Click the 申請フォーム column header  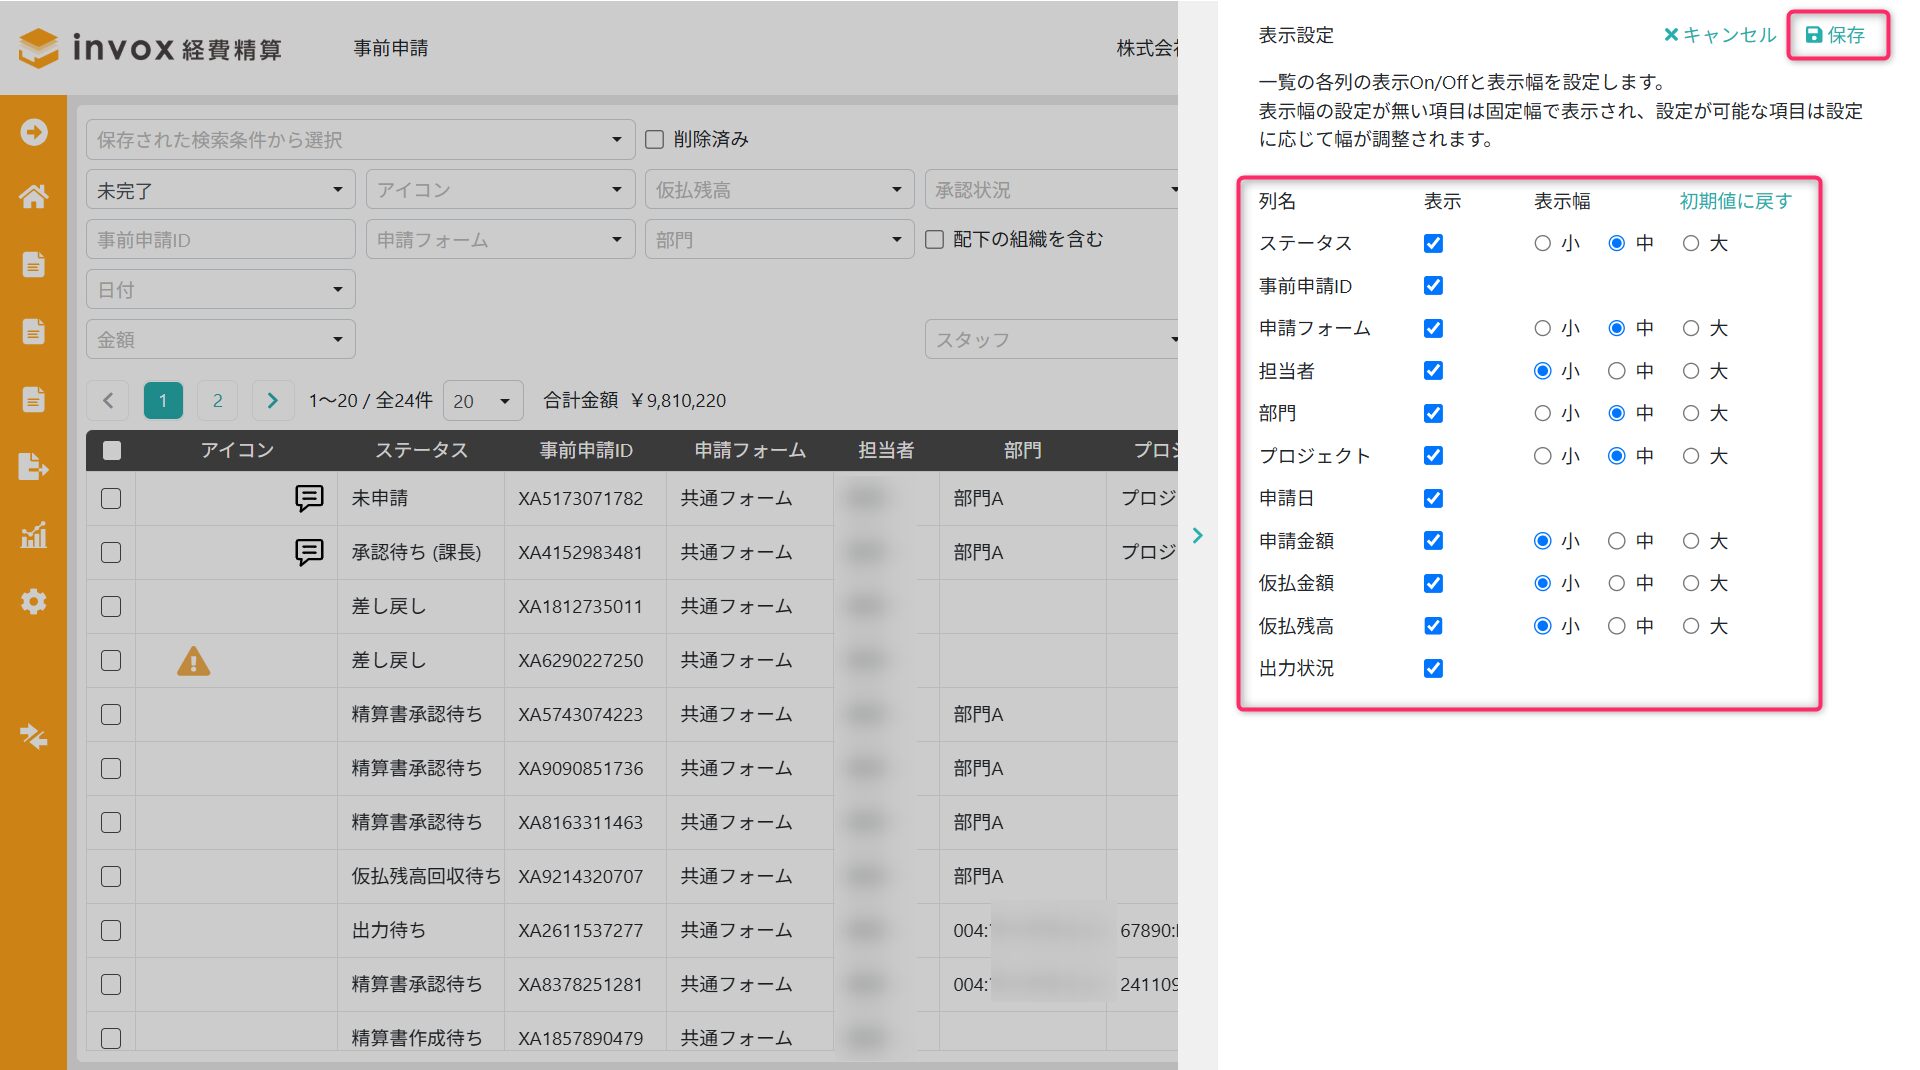pyautogui.click(x=749, y=451)
